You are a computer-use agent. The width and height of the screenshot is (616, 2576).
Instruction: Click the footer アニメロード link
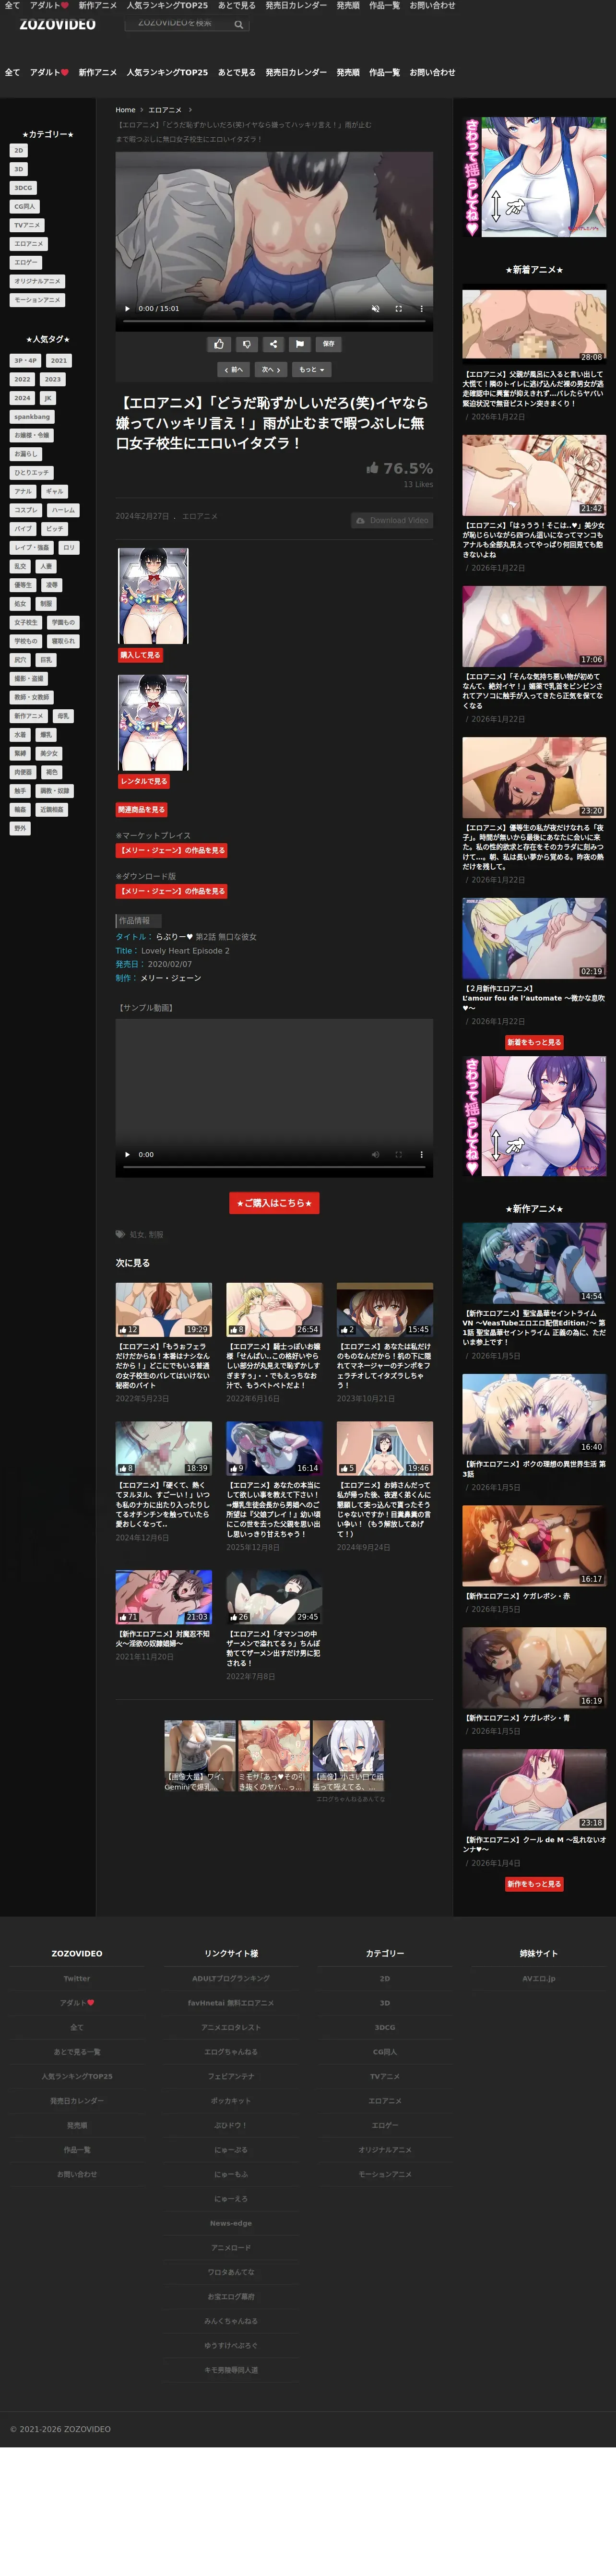[x=231, y=2248]
